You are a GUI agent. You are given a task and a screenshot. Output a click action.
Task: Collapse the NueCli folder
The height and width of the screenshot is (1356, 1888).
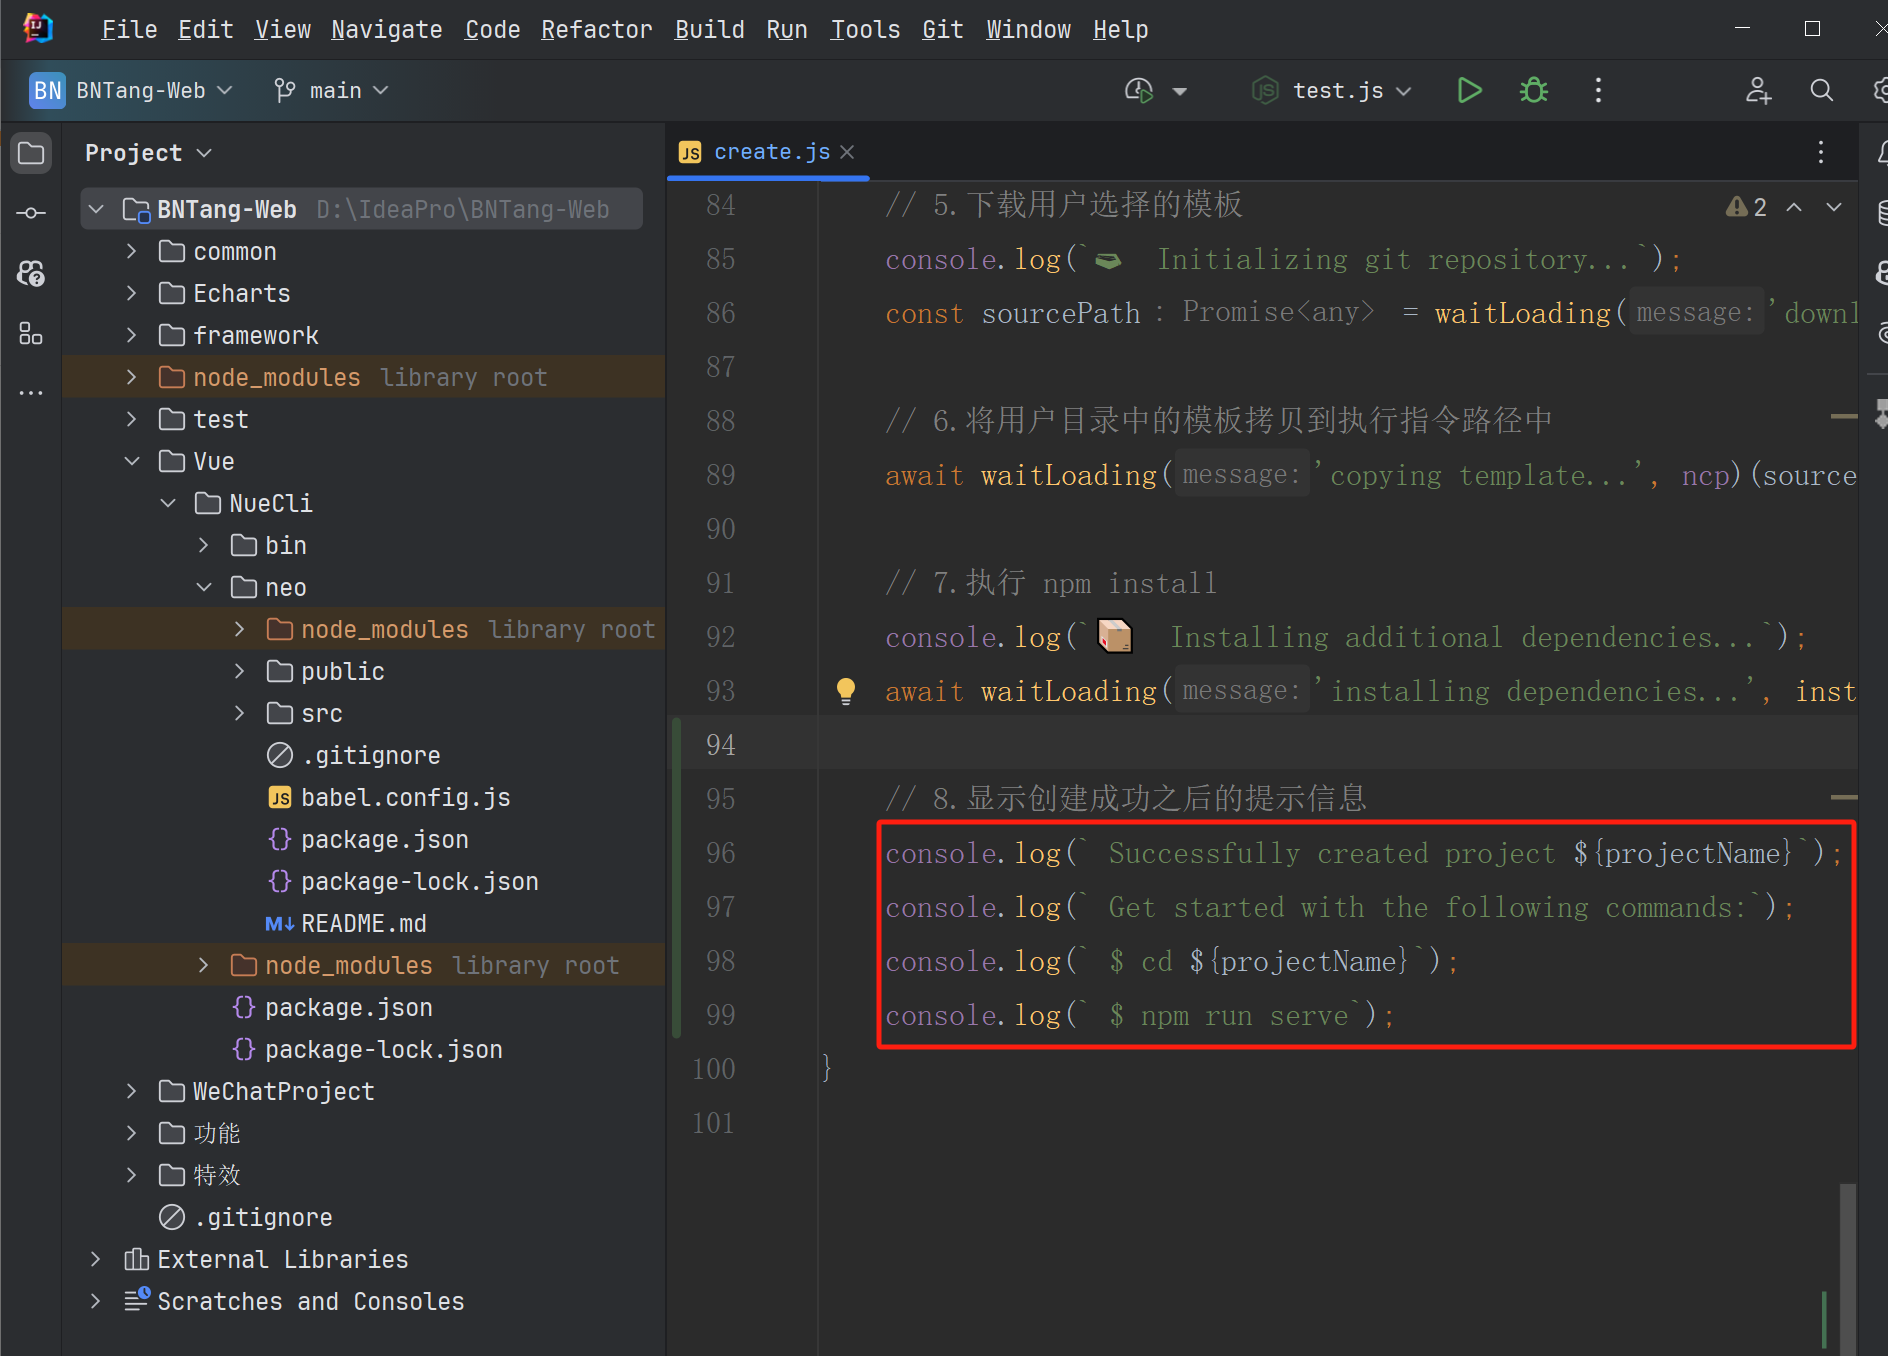pyautogui.click(x=168, y=503)
